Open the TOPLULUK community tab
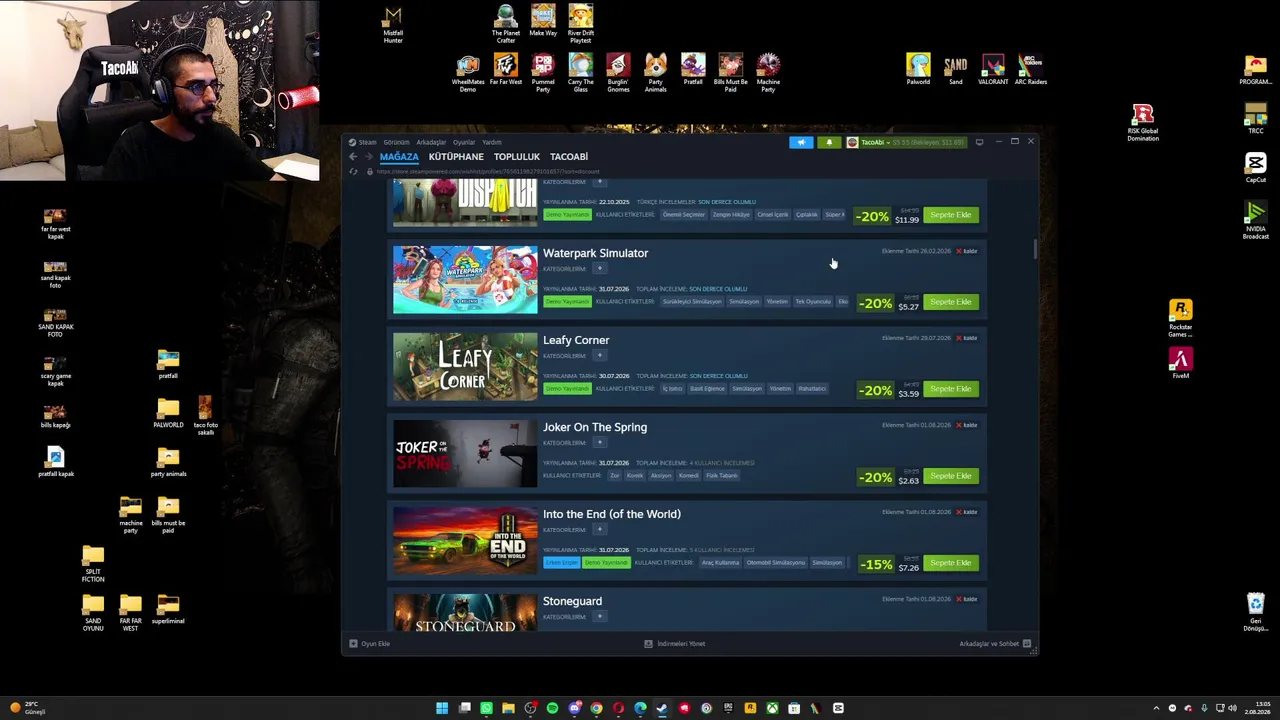The height and width of the screenshot is (720, 1280). coord(517,157)
